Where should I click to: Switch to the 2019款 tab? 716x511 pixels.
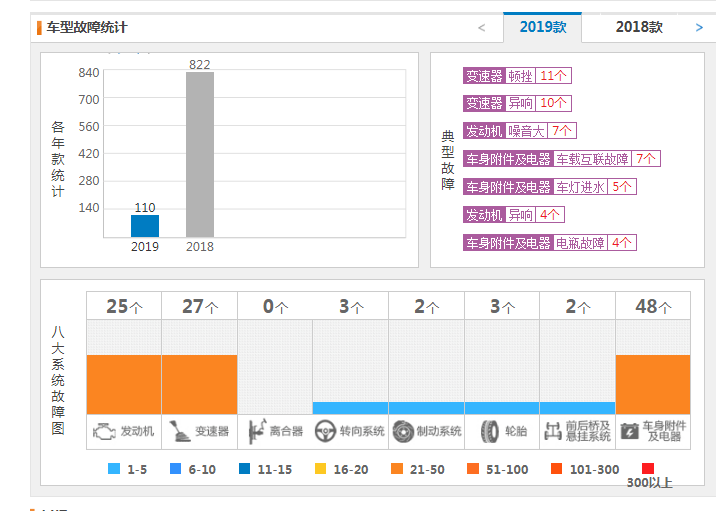pyautogui.click(x=543, y=27)
